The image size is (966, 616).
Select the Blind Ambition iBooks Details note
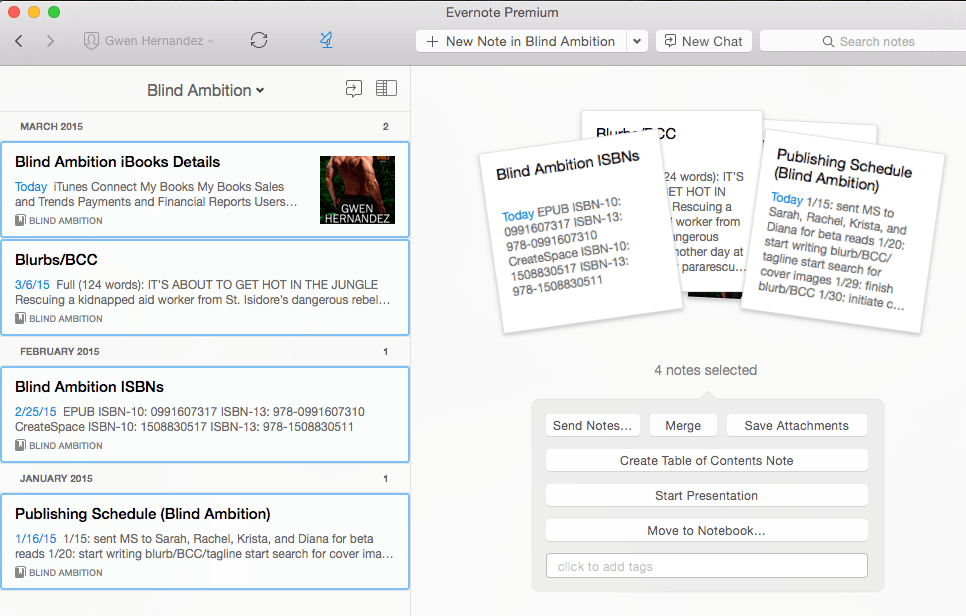[205, 190]
